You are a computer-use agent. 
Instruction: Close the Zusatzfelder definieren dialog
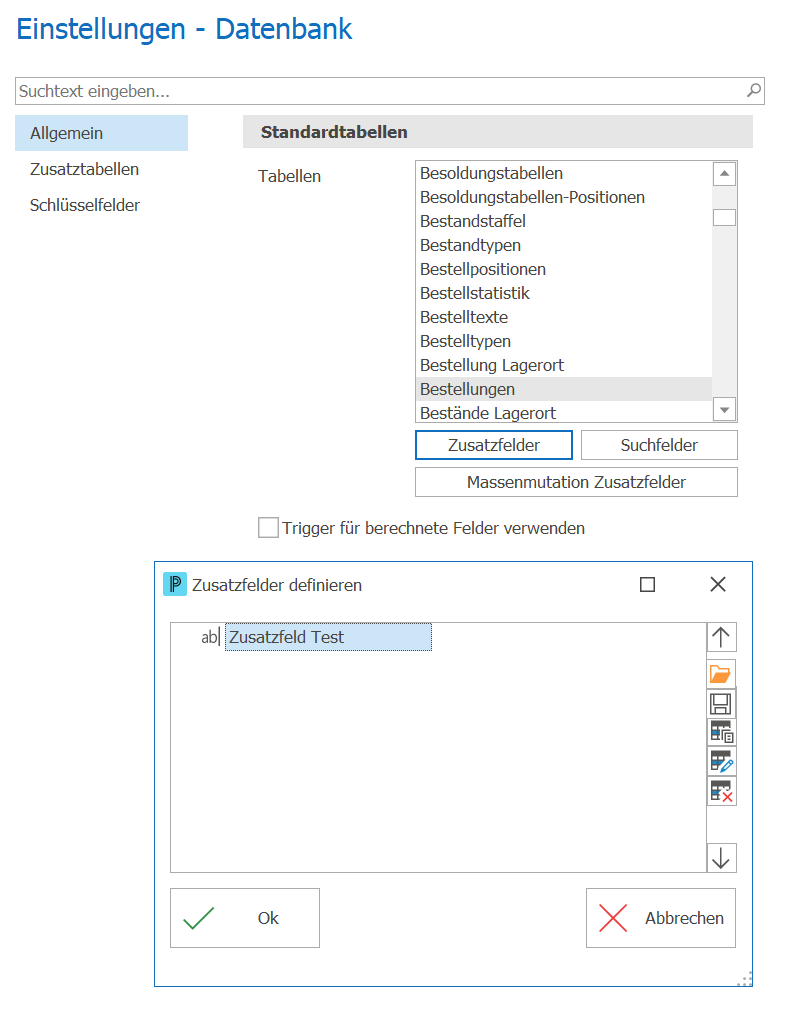718,584
